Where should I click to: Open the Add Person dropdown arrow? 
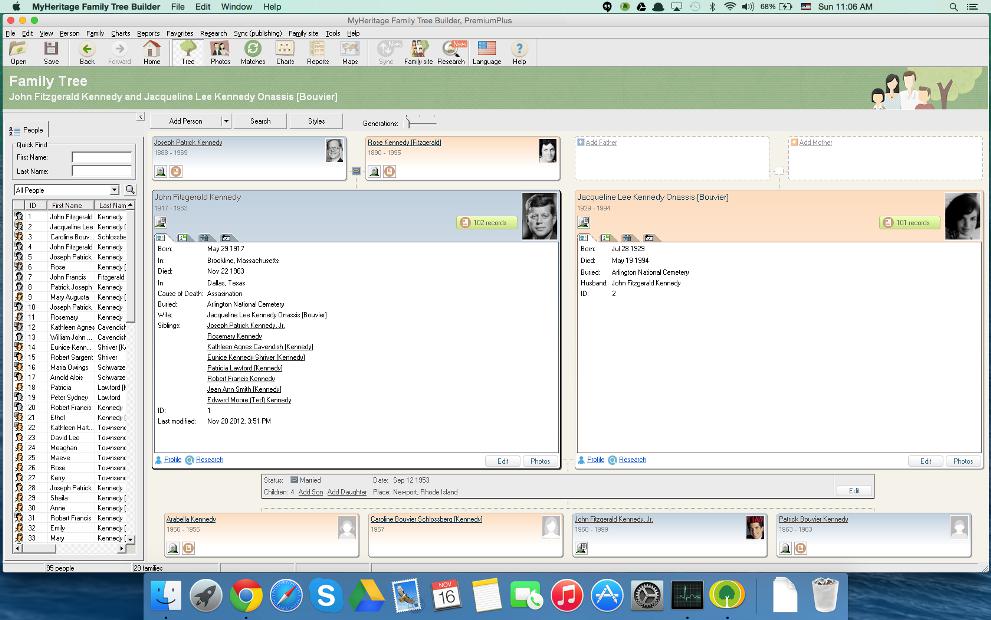pyautogui.click(x=226, y=121)
